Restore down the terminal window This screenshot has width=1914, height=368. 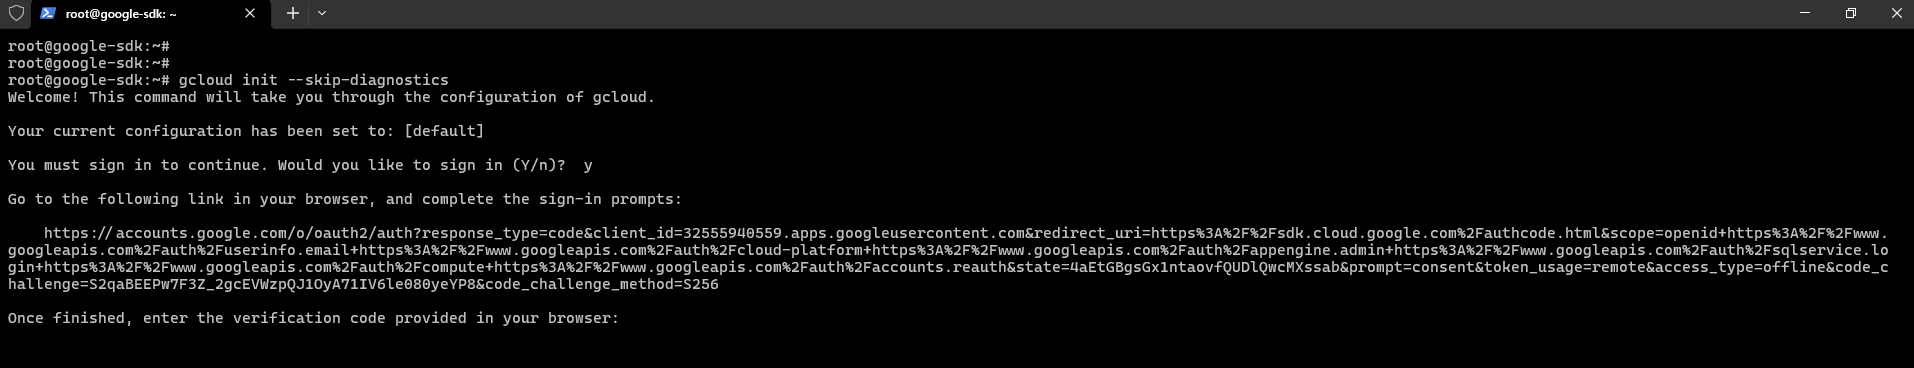point(1851,13)
